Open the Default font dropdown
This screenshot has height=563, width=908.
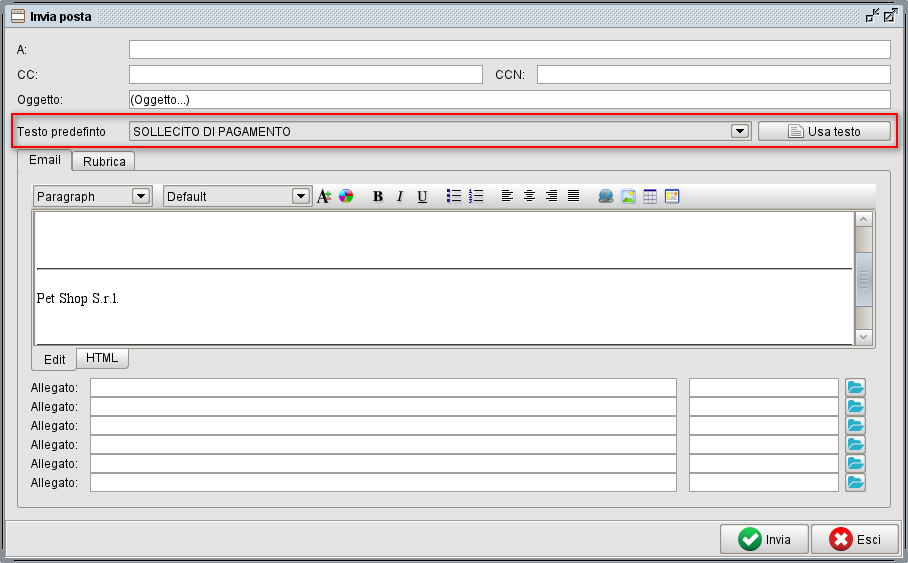click(x=301, y=197)
